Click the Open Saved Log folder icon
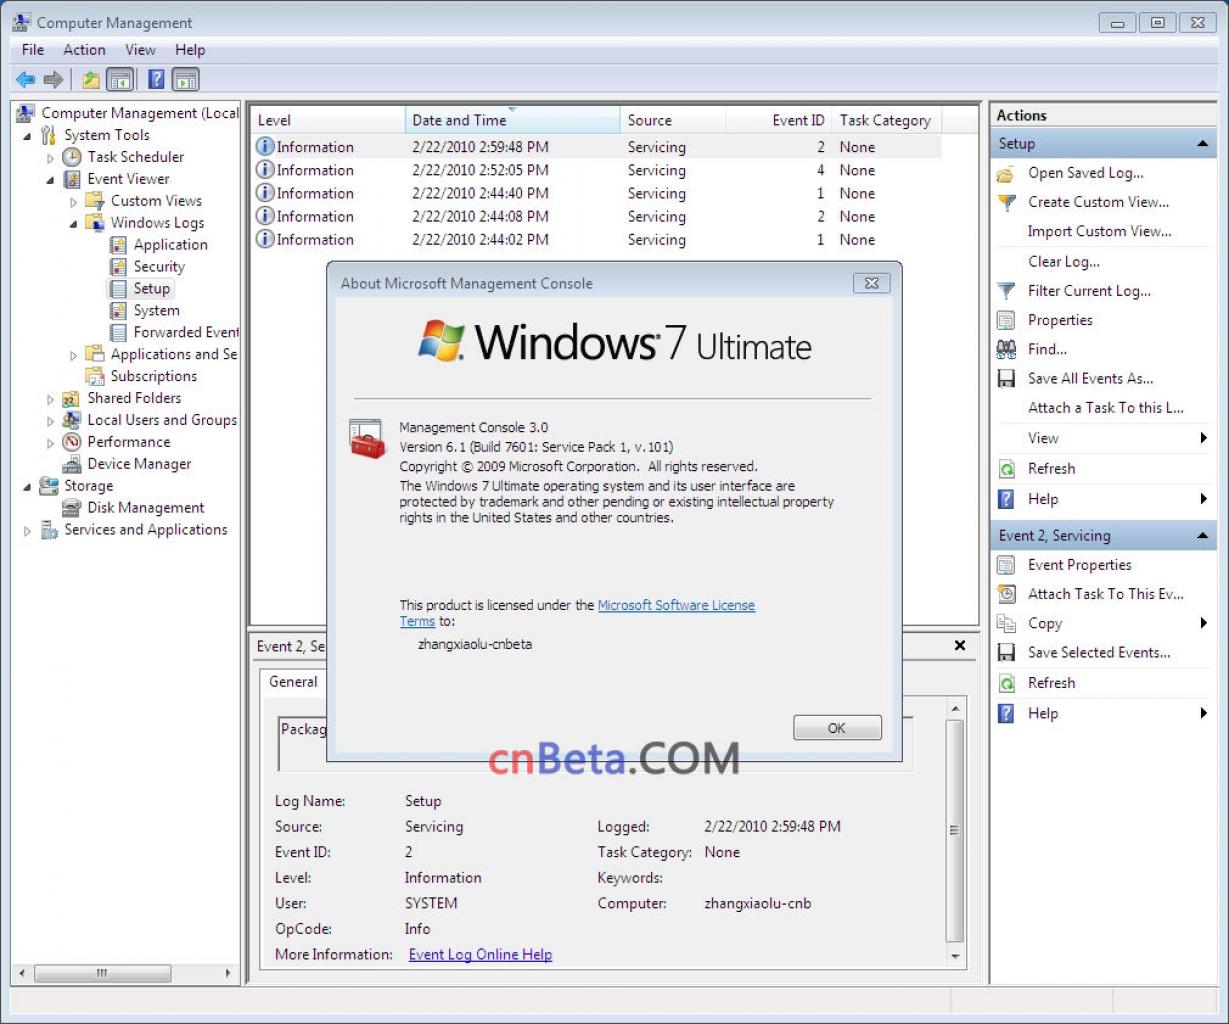 1006,174
